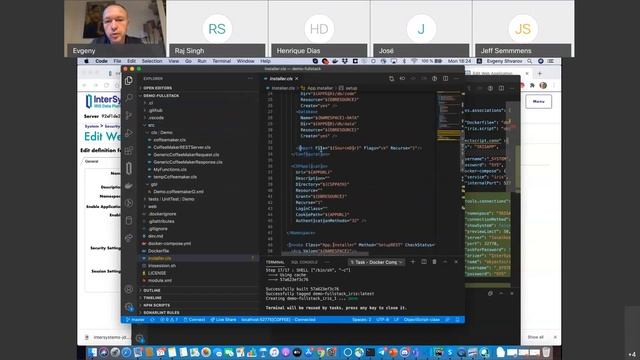Open new tab in browser window
The width and height of the screenshot is (640, 360).
coord(540,73)
